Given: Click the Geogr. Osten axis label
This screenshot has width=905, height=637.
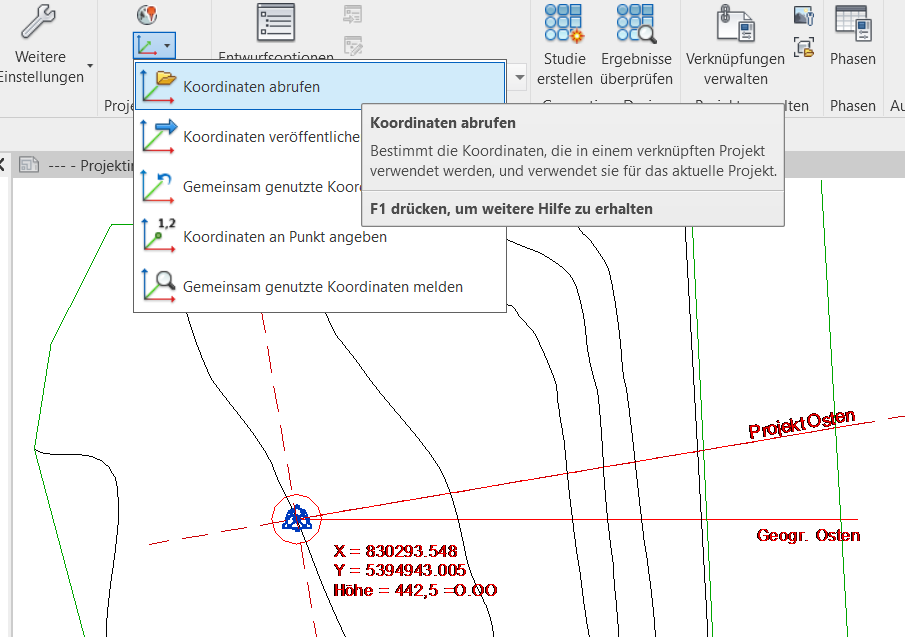Looking at the screenshot, I should click(807, 536).
